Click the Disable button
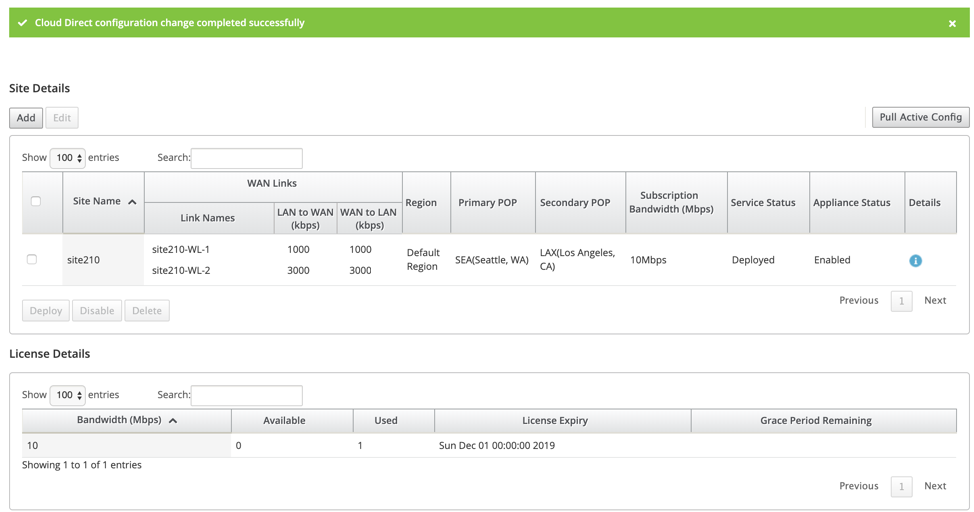This screenshot has height=512, width=974. click(97, 311)
